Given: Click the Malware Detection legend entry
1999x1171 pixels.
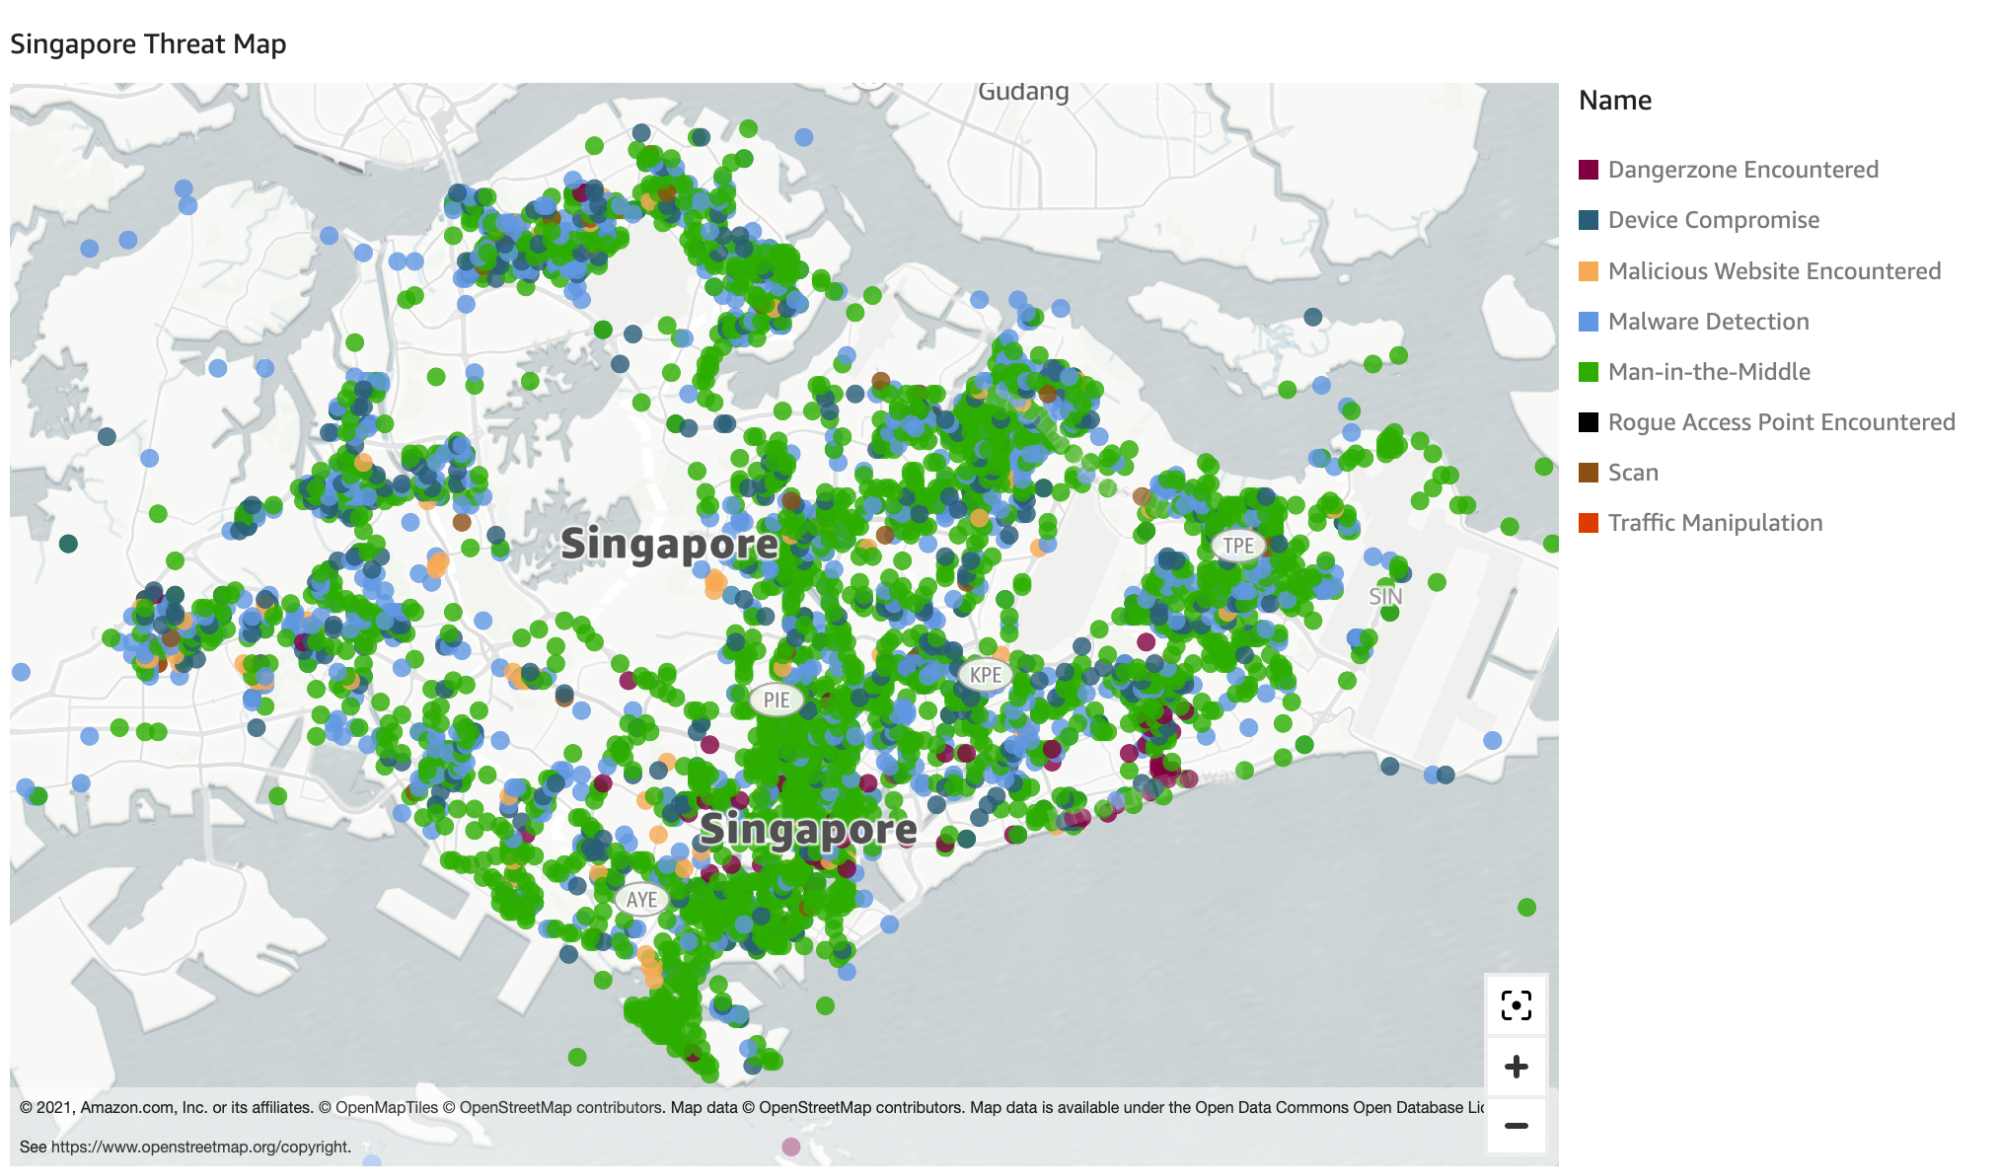Looking at the screenshot, I should [x=1694, y=321].
